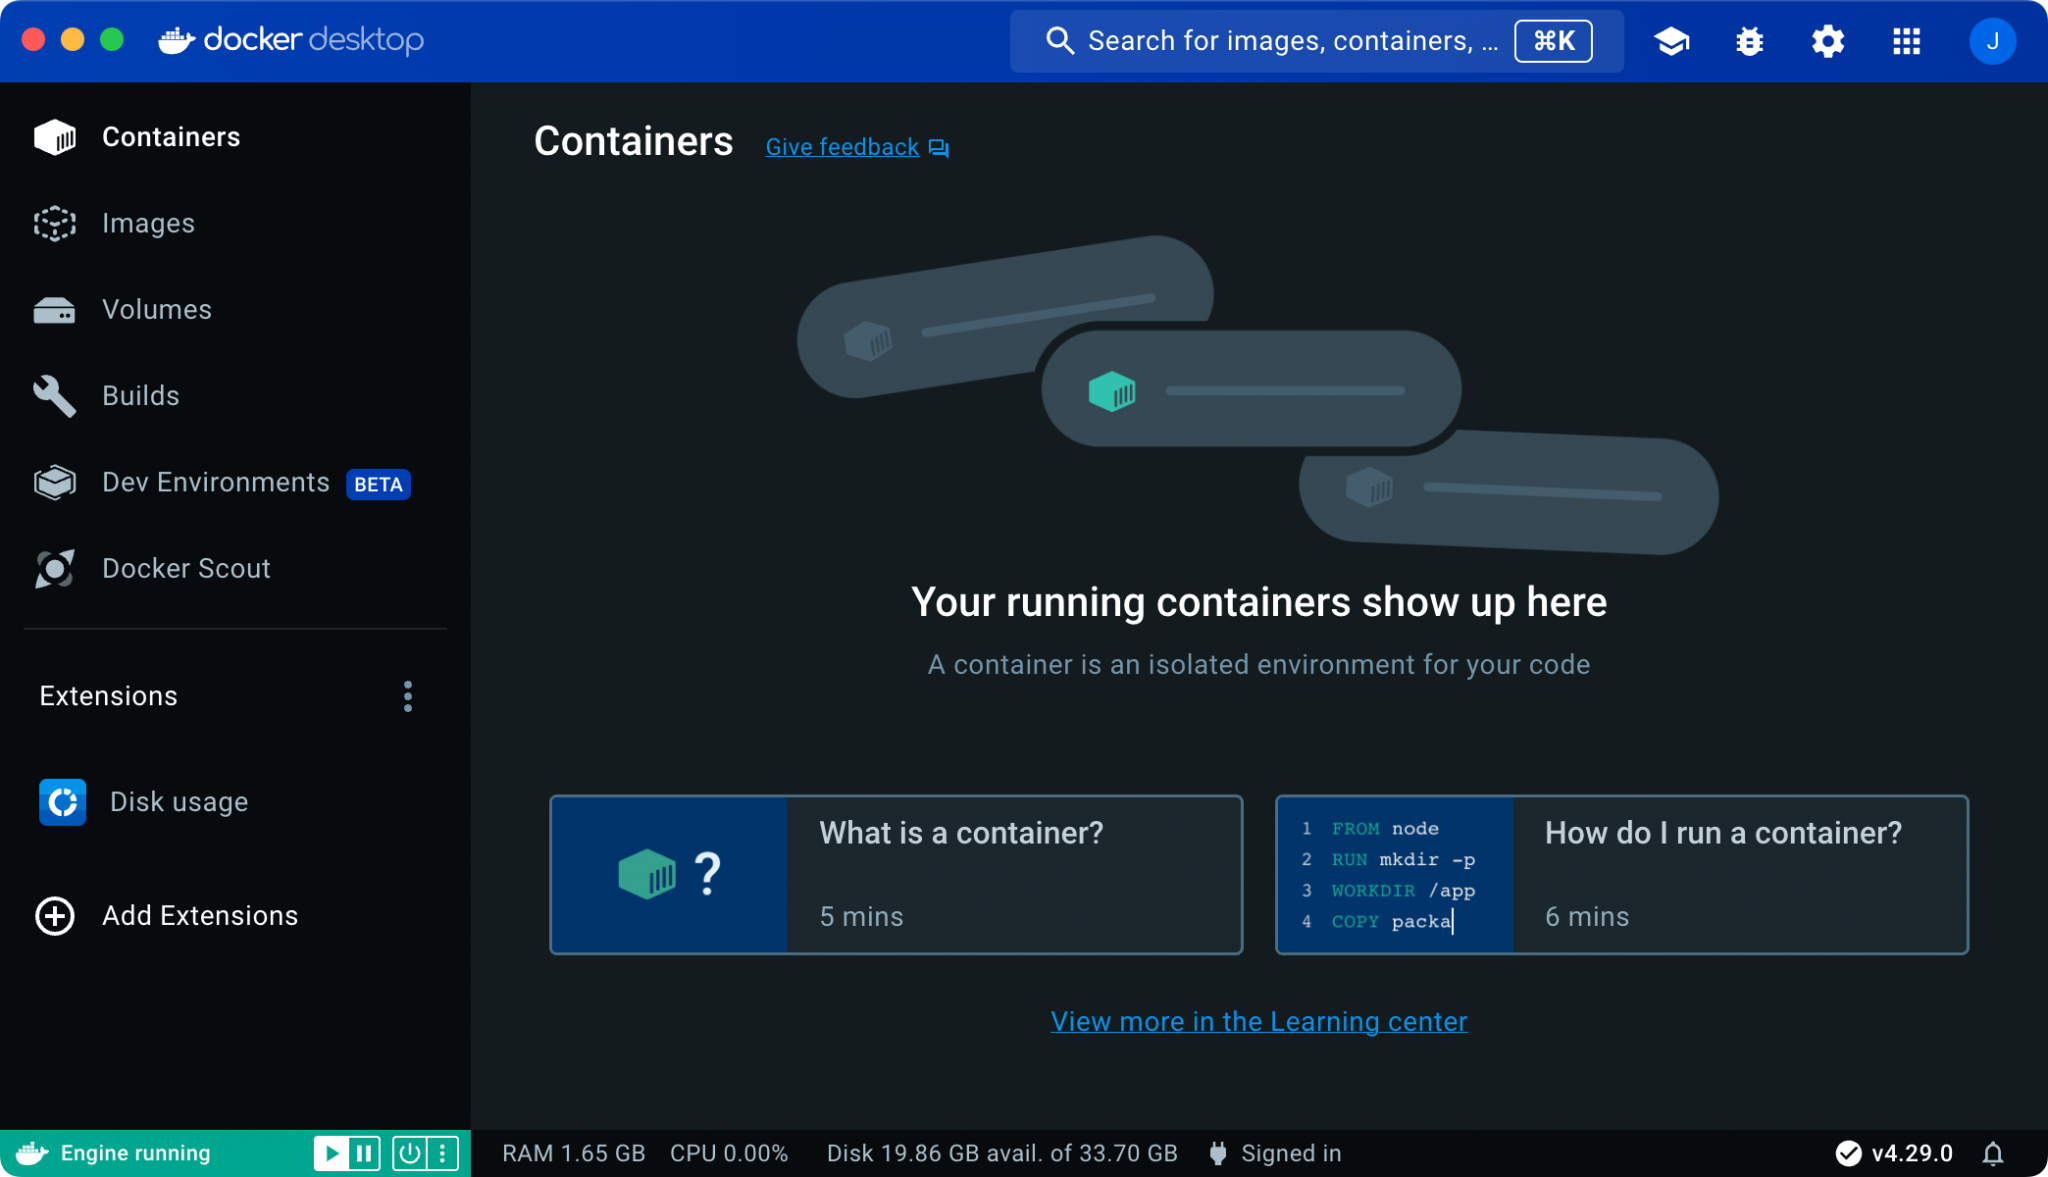Click the Dev Environments sidebar icon
Screen dimensions: 2048x1177
click(55, 483)
